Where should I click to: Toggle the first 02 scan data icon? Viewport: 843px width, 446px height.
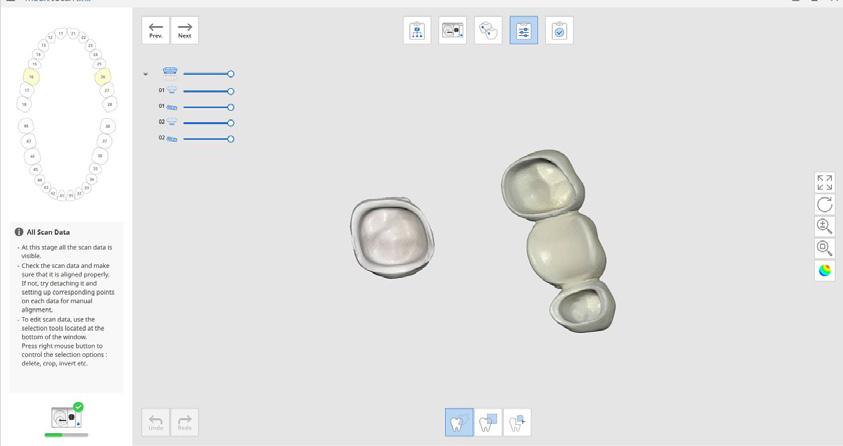[x=172, y=122]
